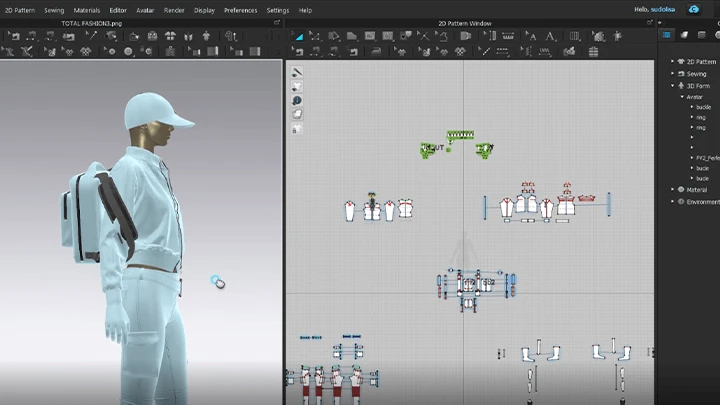This screenshot has height=405, width=720.
Task: Toggle top display icon in 2D window side strip
Action: [x=297, y=72]
